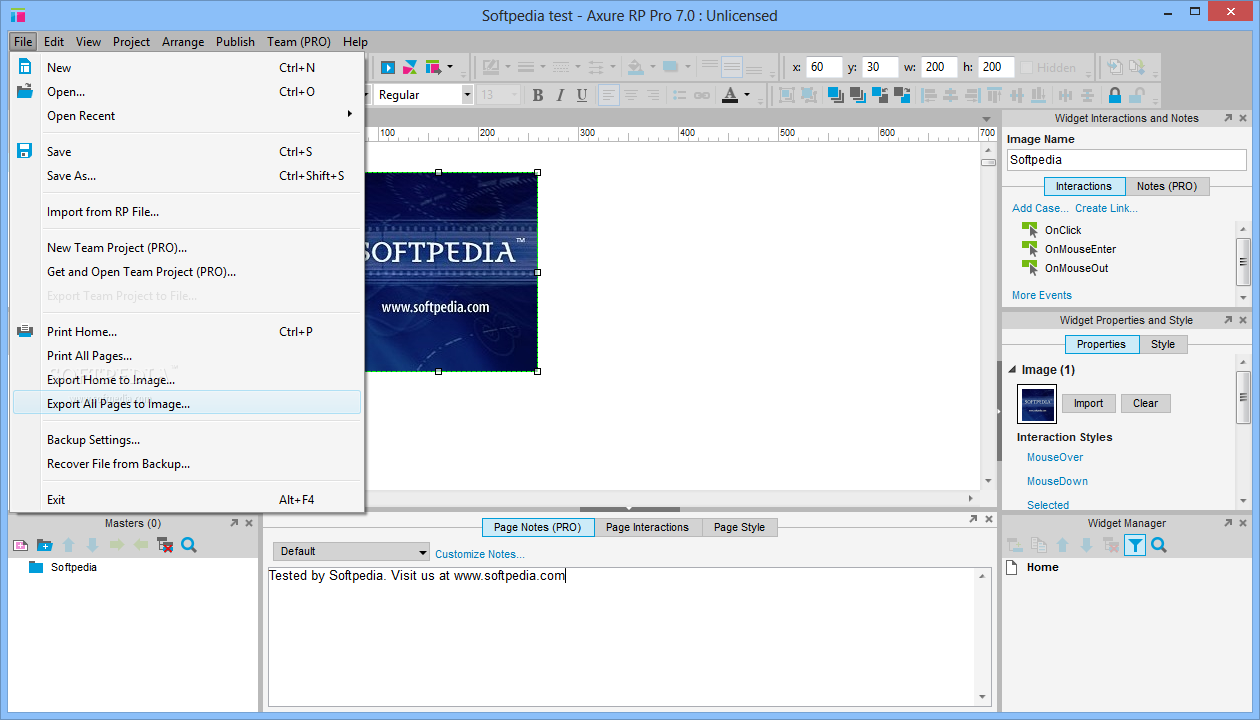Click More Events link
This screenshot has height=720, width=1260.
(x=1041, y=295)
